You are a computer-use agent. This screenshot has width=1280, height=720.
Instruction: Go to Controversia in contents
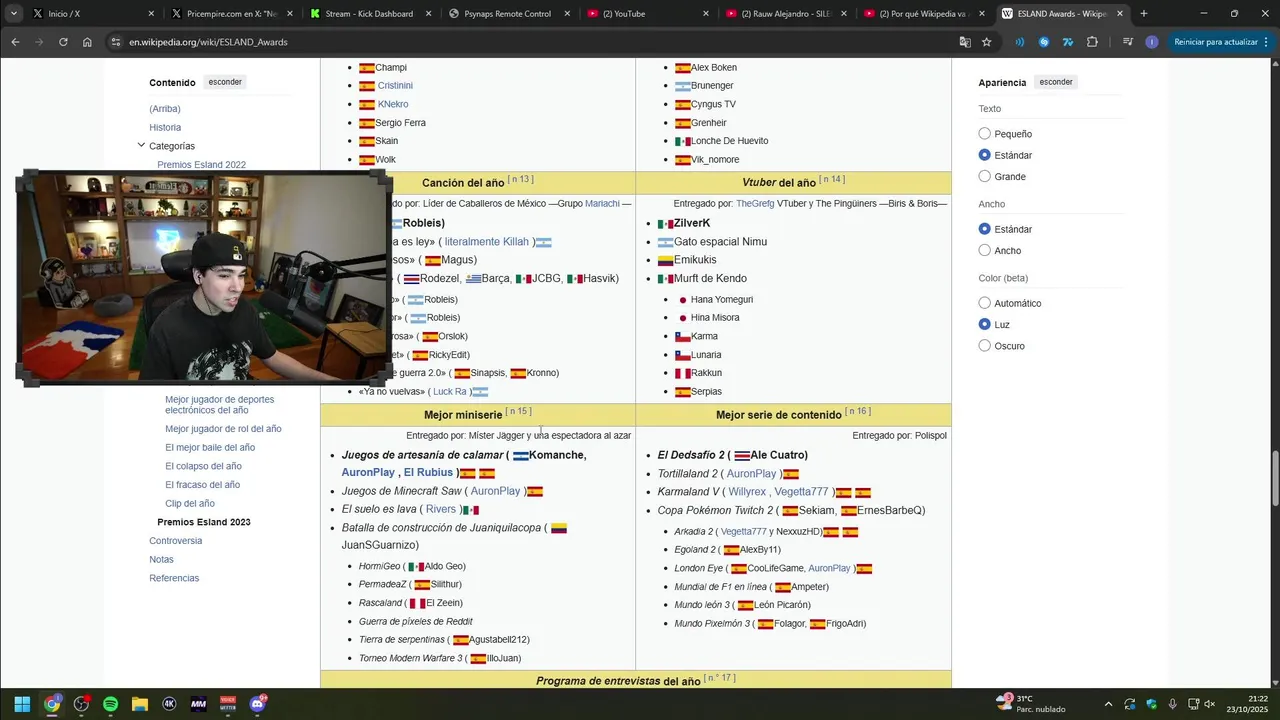[175, 541]
